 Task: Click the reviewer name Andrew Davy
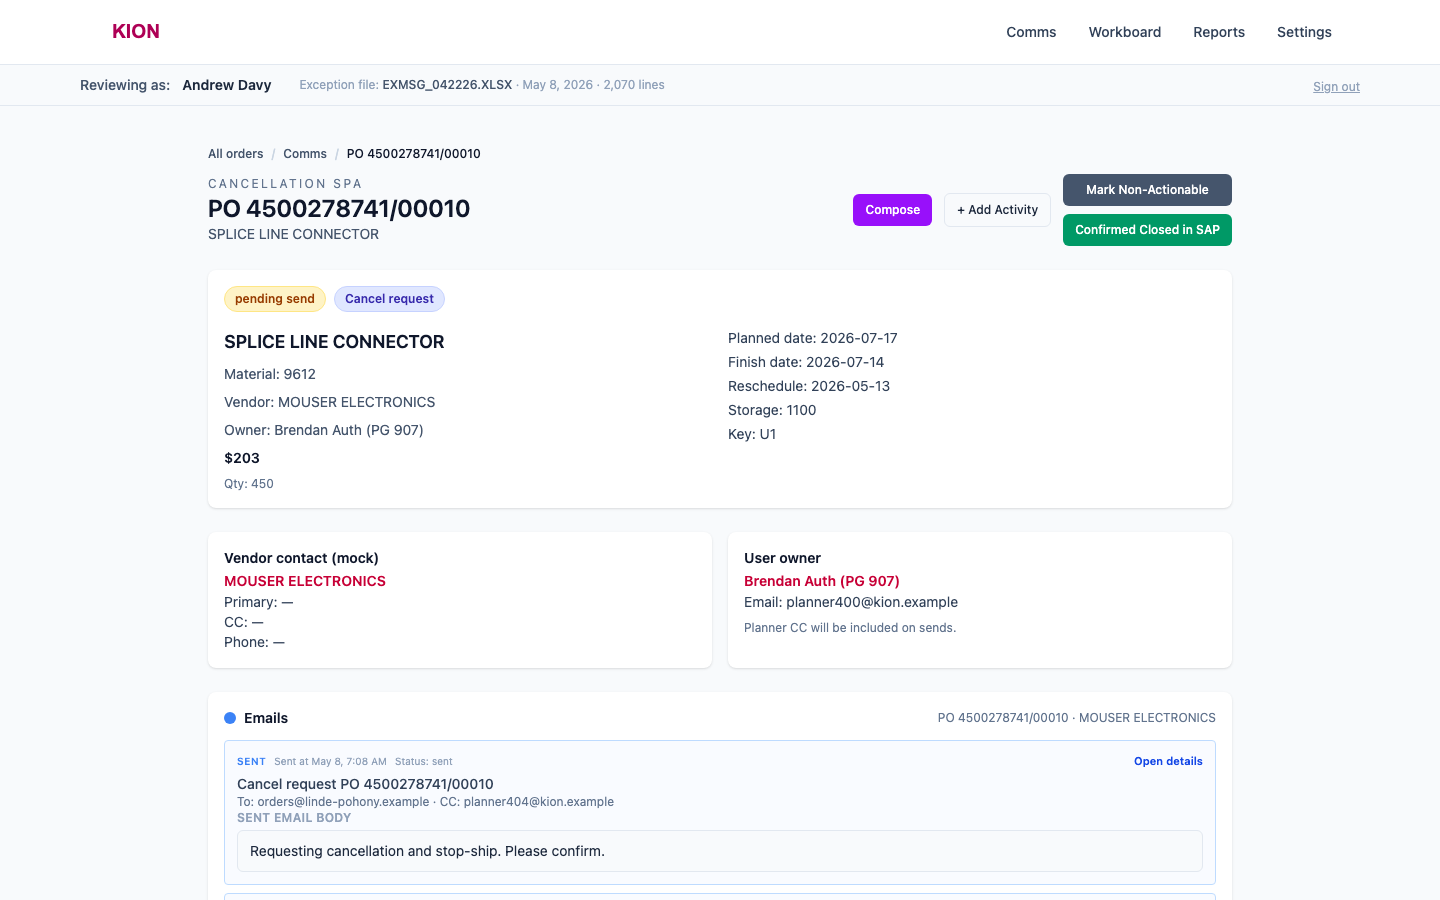click(227, 85)
